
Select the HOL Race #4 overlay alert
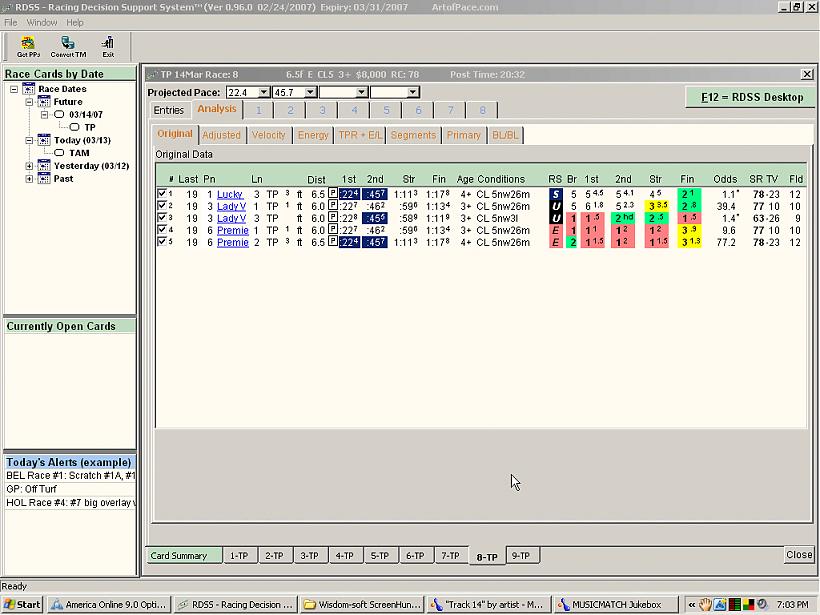[x=70, y=503]
